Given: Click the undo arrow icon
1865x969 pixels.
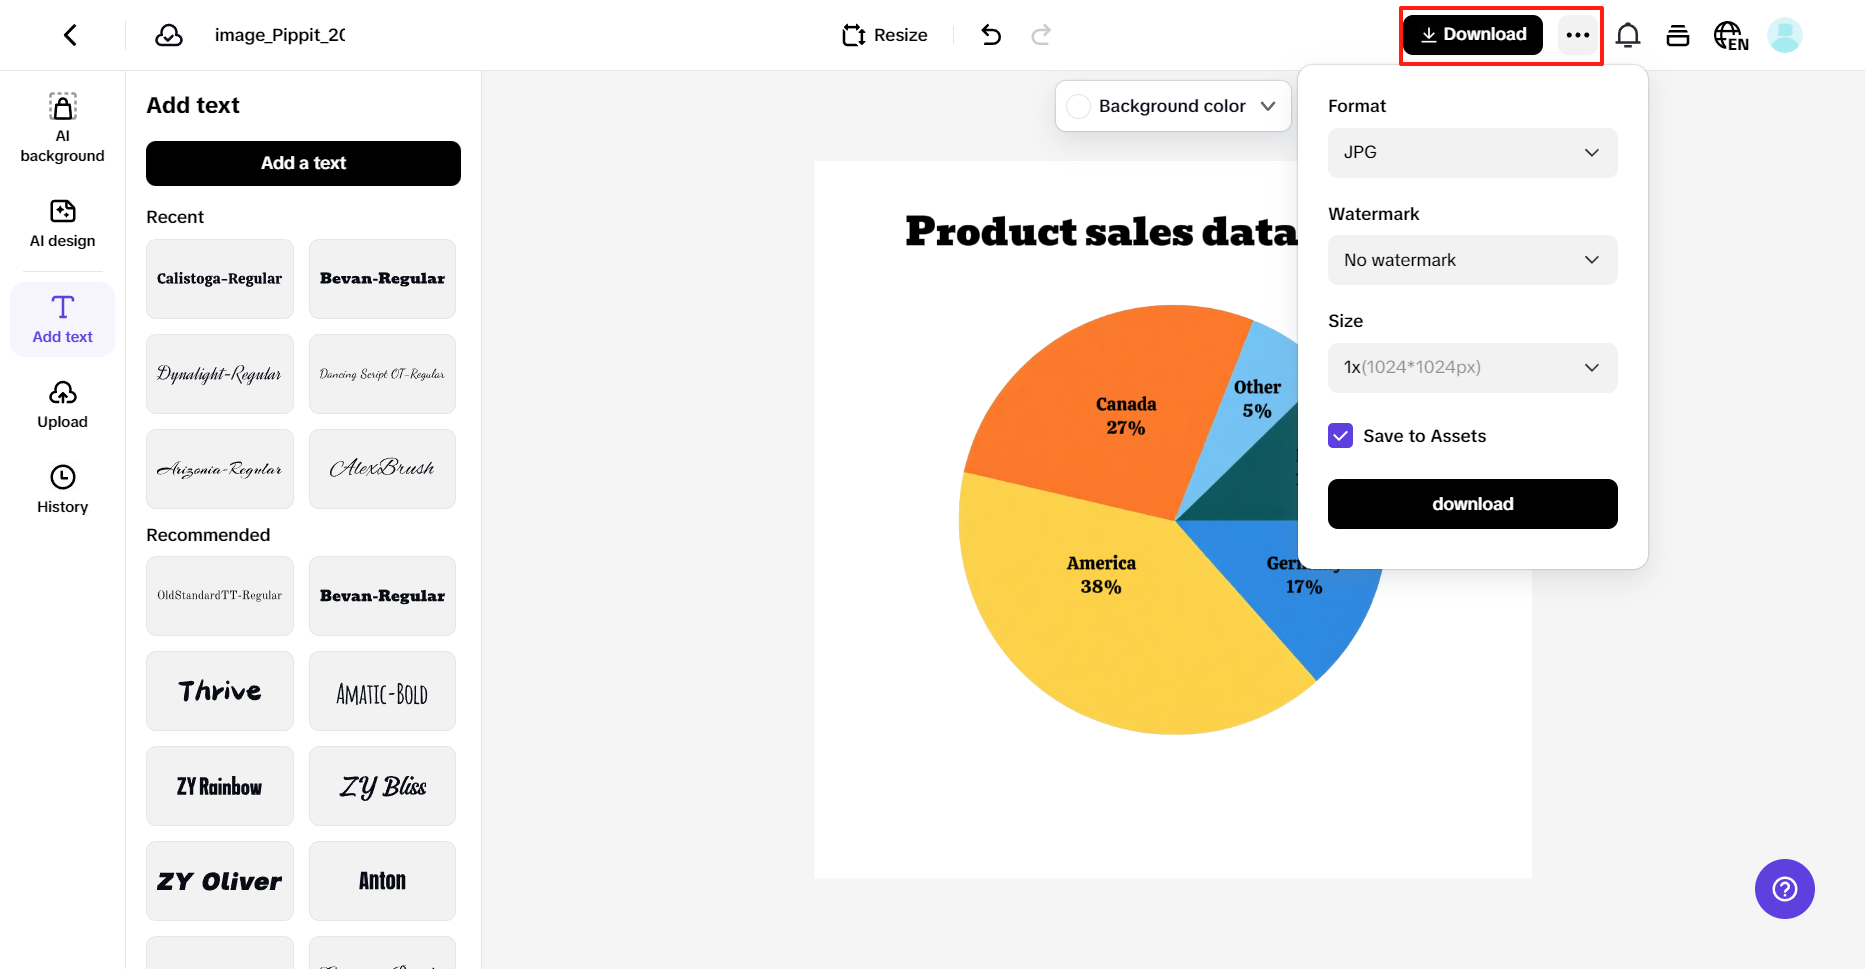Looking at the screenshot, I should (991, 35).
